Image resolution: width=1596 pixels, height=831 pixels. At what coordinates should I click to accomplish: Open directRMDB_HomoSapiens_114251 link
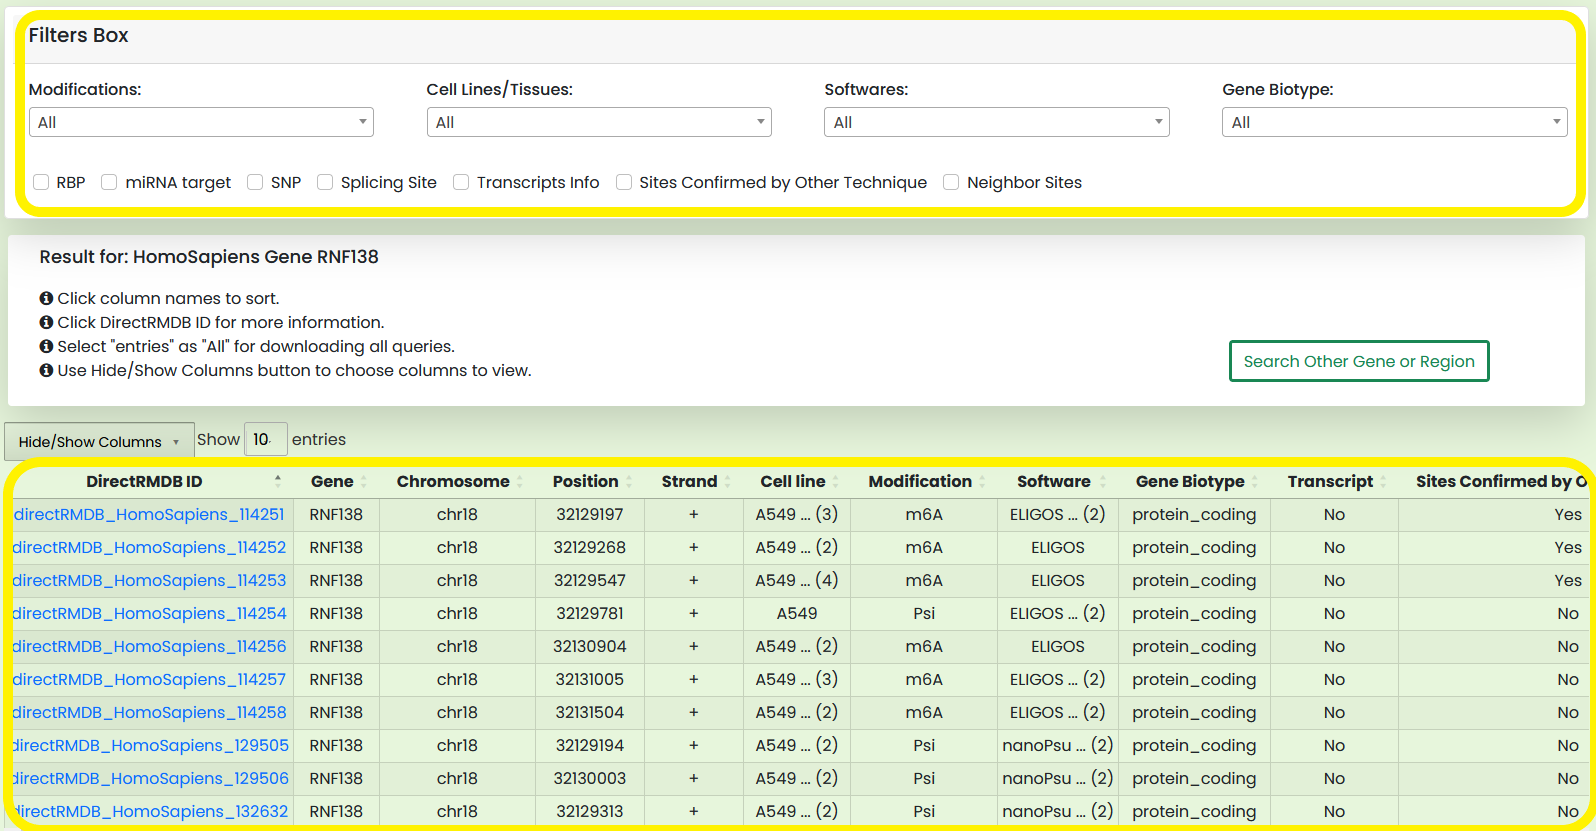[149, 514]
